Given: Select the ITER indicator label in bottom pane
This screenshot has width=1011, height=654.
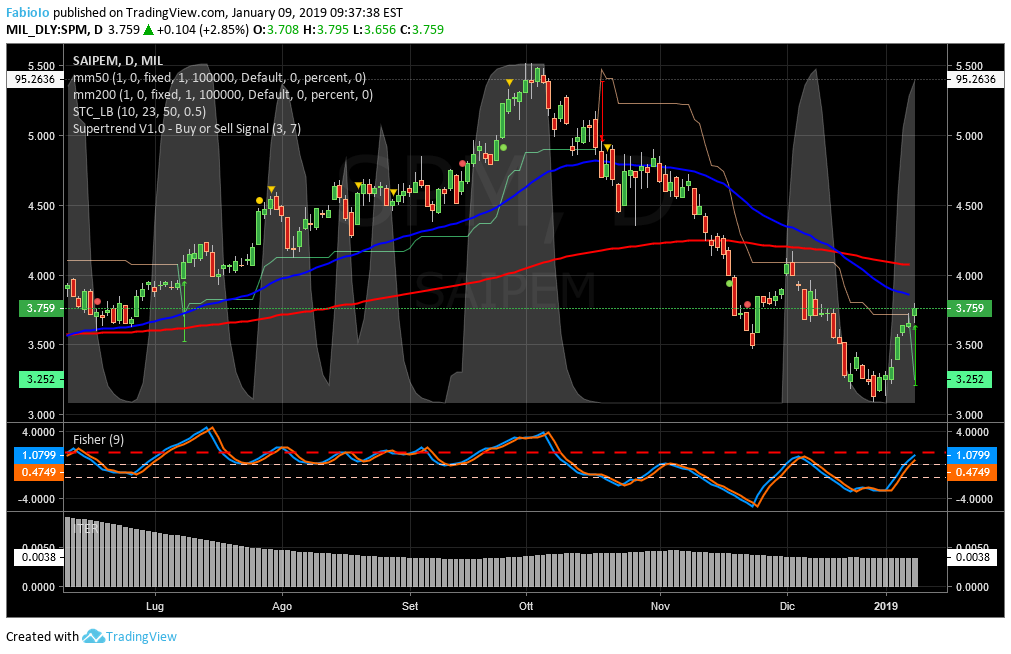Looking at the screenshot, I should click(86, 528).
